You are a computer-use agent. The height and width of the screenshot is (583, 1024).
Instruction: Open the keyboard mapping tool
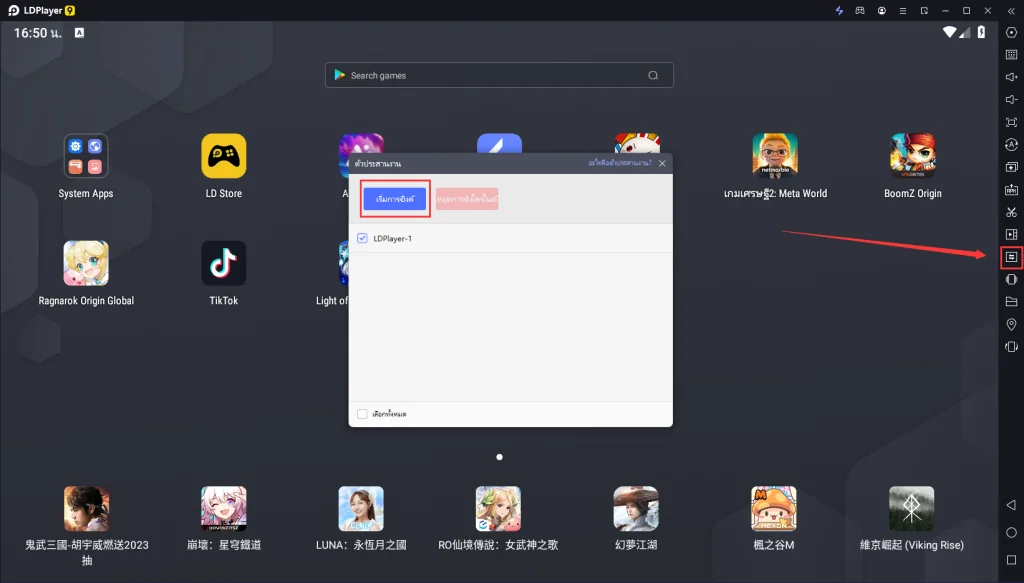point(1011,55)
